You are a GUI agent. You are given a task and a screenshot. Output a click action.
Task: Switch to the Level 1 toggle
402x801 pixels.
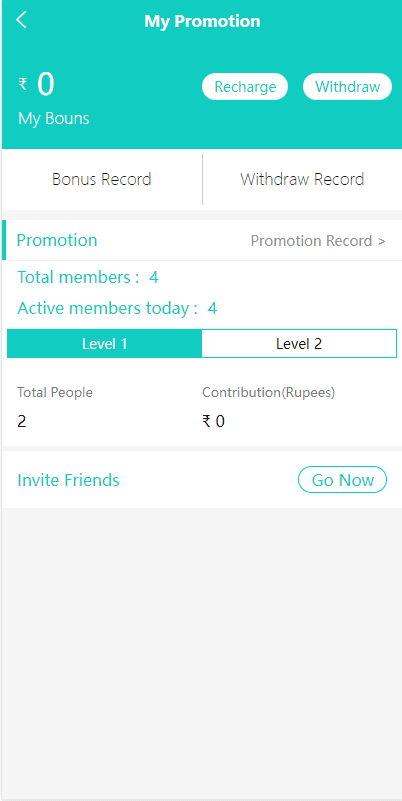105,344
